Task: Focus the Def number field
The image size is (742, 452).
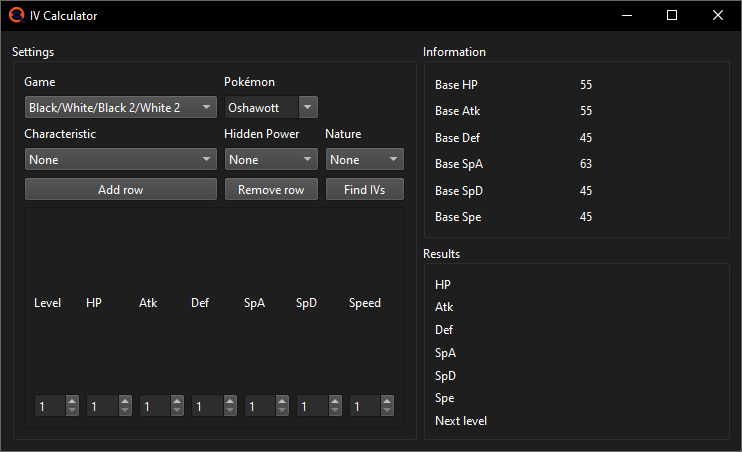Action: pyautogui.click(x=208, y=406)
